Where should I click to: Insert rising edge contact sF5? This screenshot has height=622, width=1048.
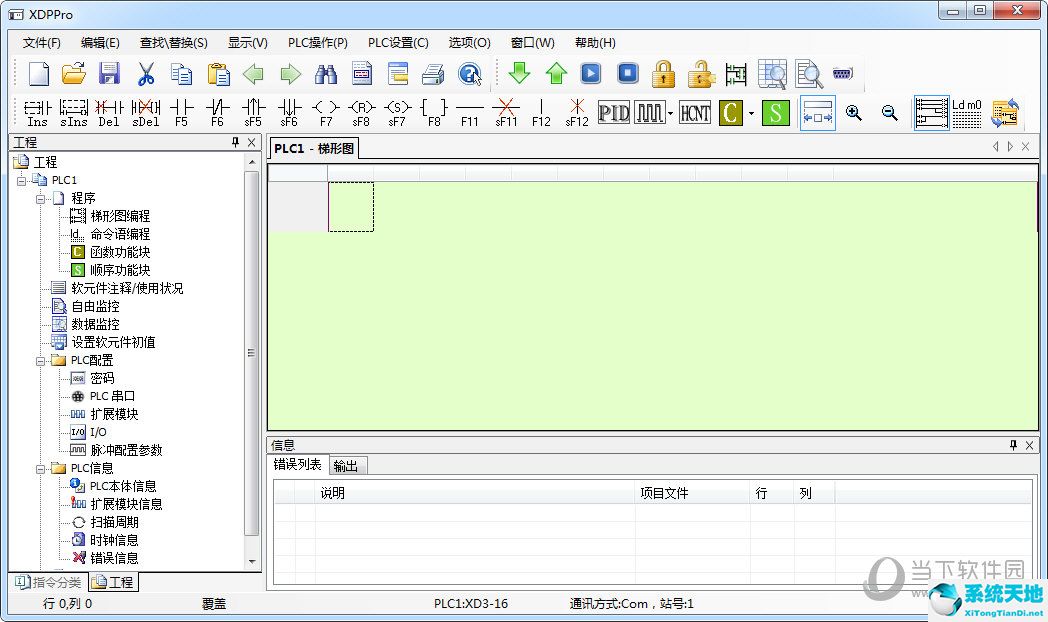pyautogui.click(x=253, y=112)
